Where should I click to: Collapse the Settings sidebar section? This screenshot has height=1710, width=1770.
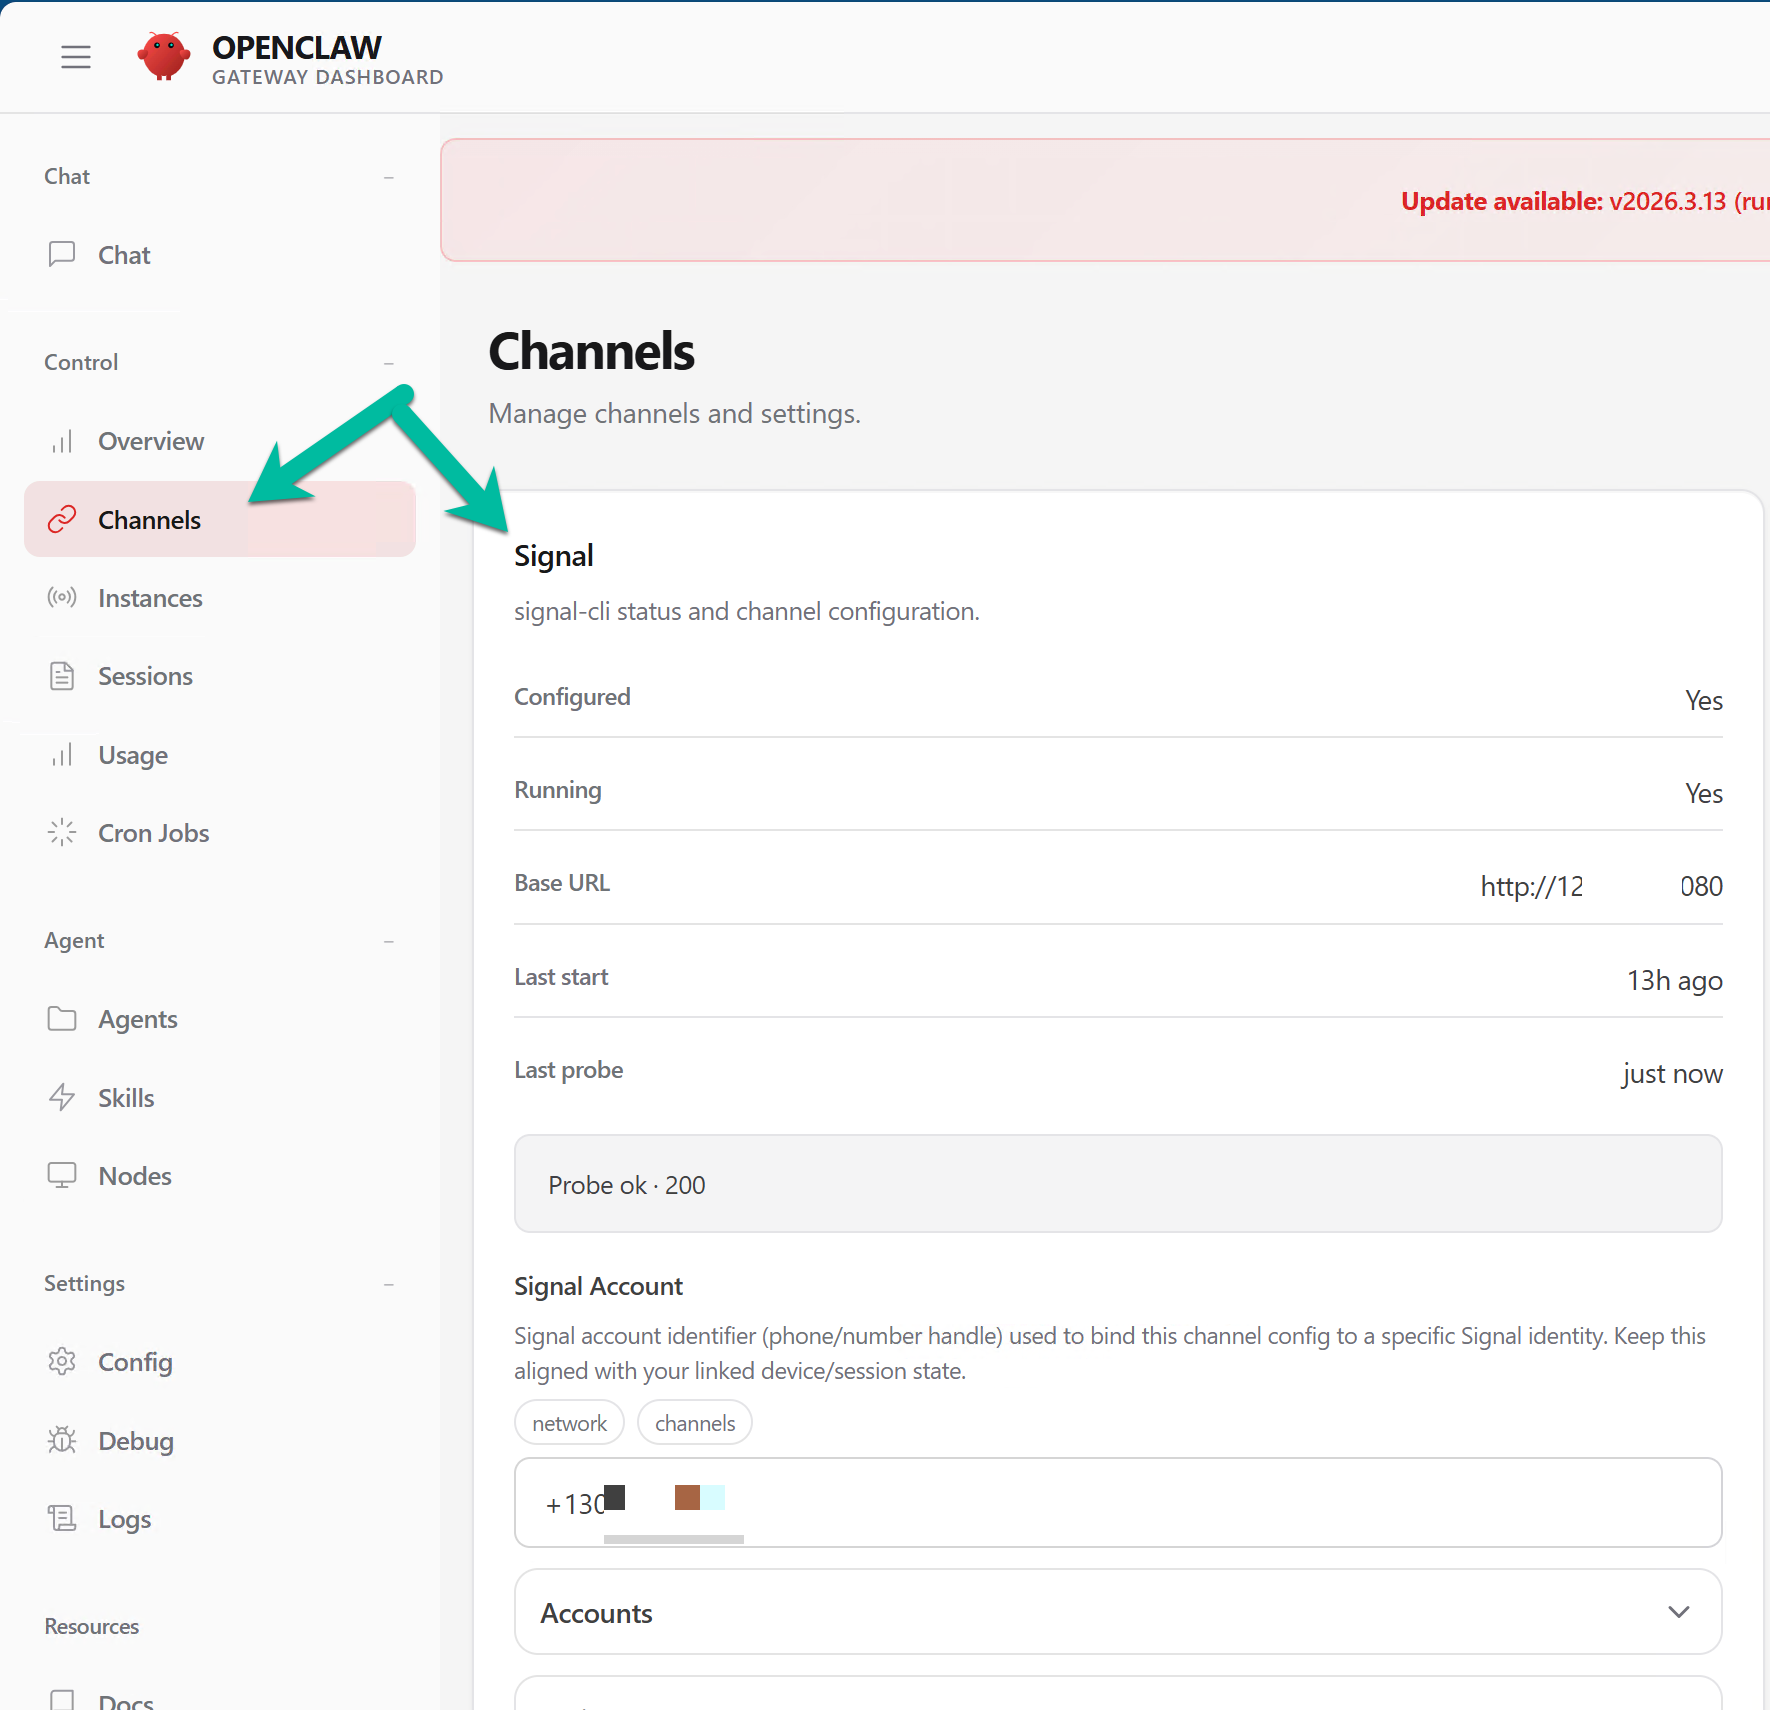(x=388, y=1284)
